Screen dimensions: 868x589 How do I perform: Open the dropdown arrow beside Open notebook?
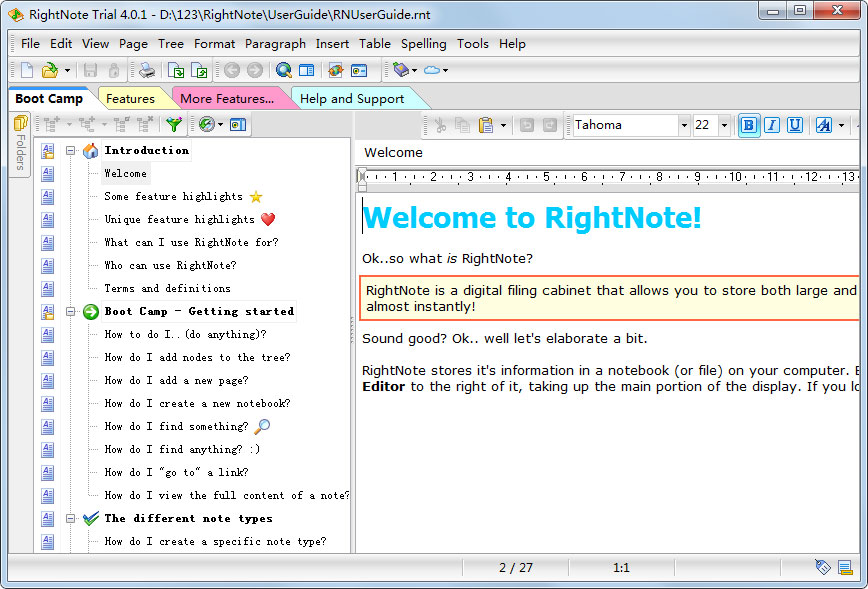tap(67, 70)
